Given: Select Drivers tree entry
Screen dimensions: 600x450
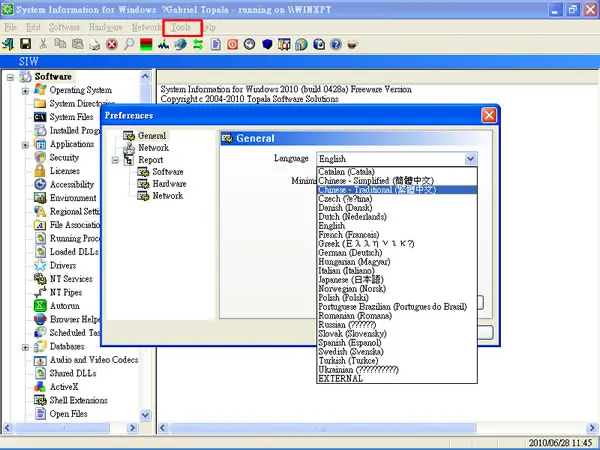Looking at the screenshot, I should pos(63,265).
